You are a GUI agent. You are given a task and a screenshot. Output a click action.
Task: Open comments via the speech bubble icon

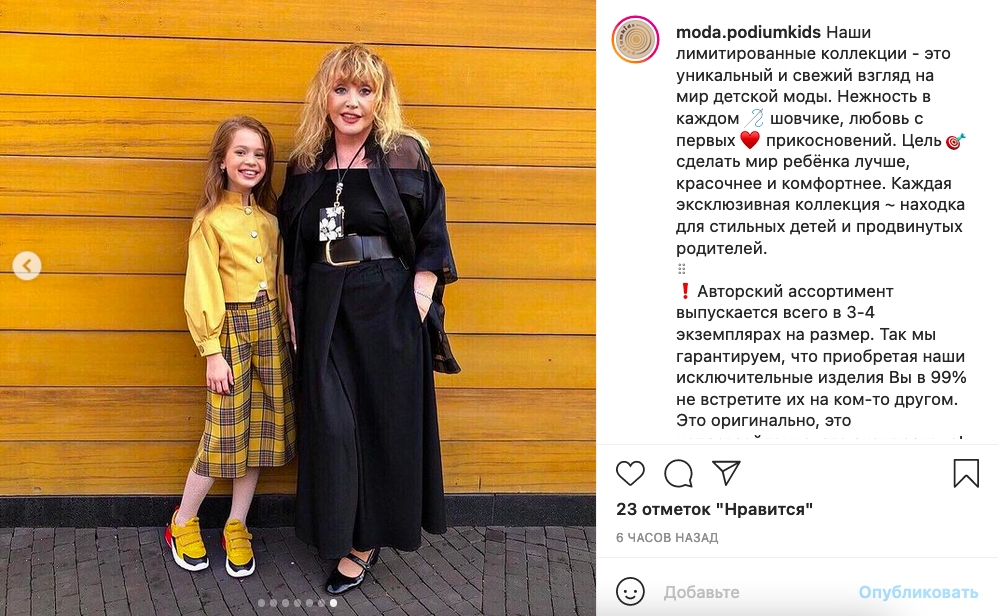pos(678,473)
